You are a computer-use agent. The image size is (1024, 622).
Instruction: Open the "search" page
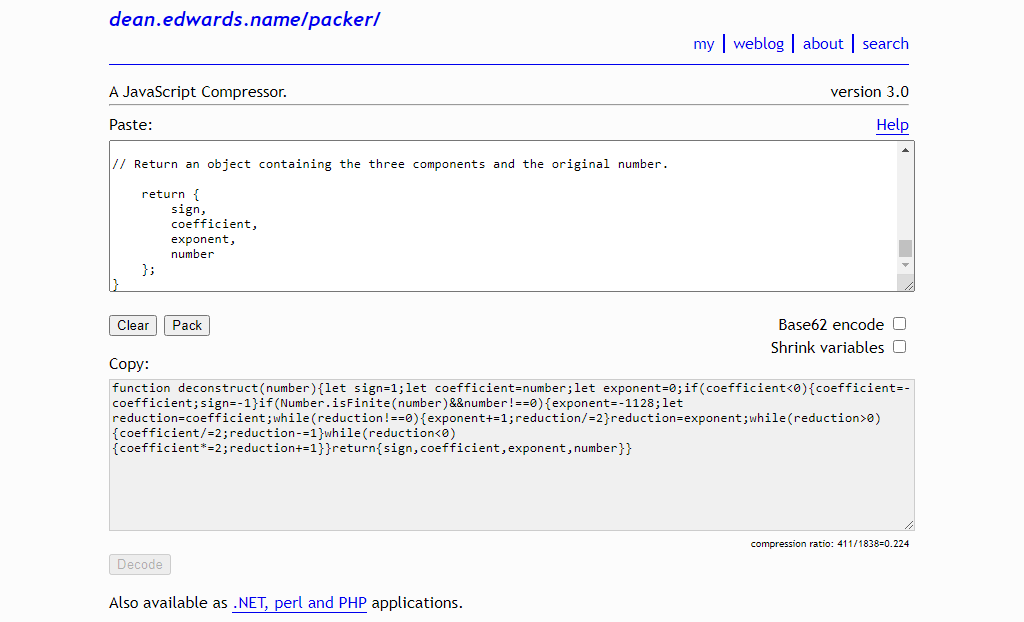[x=885, y=43]
